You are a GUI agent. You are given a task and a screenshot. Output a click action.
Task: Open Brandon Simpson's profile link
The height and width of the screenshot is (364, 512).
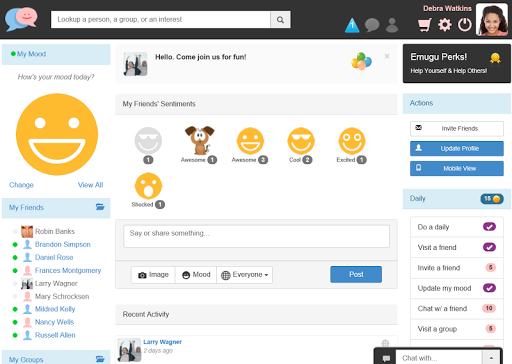(x=63, y=244)
